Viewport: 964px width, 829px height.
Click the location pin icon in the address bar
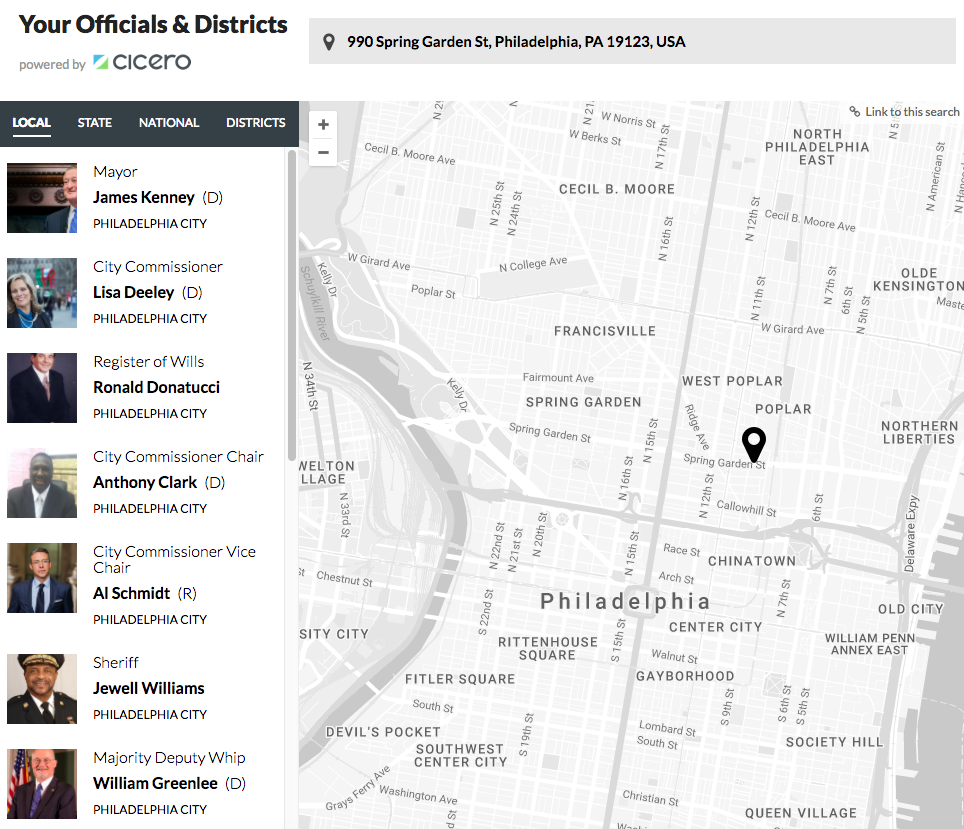click(x=328, y=42)
